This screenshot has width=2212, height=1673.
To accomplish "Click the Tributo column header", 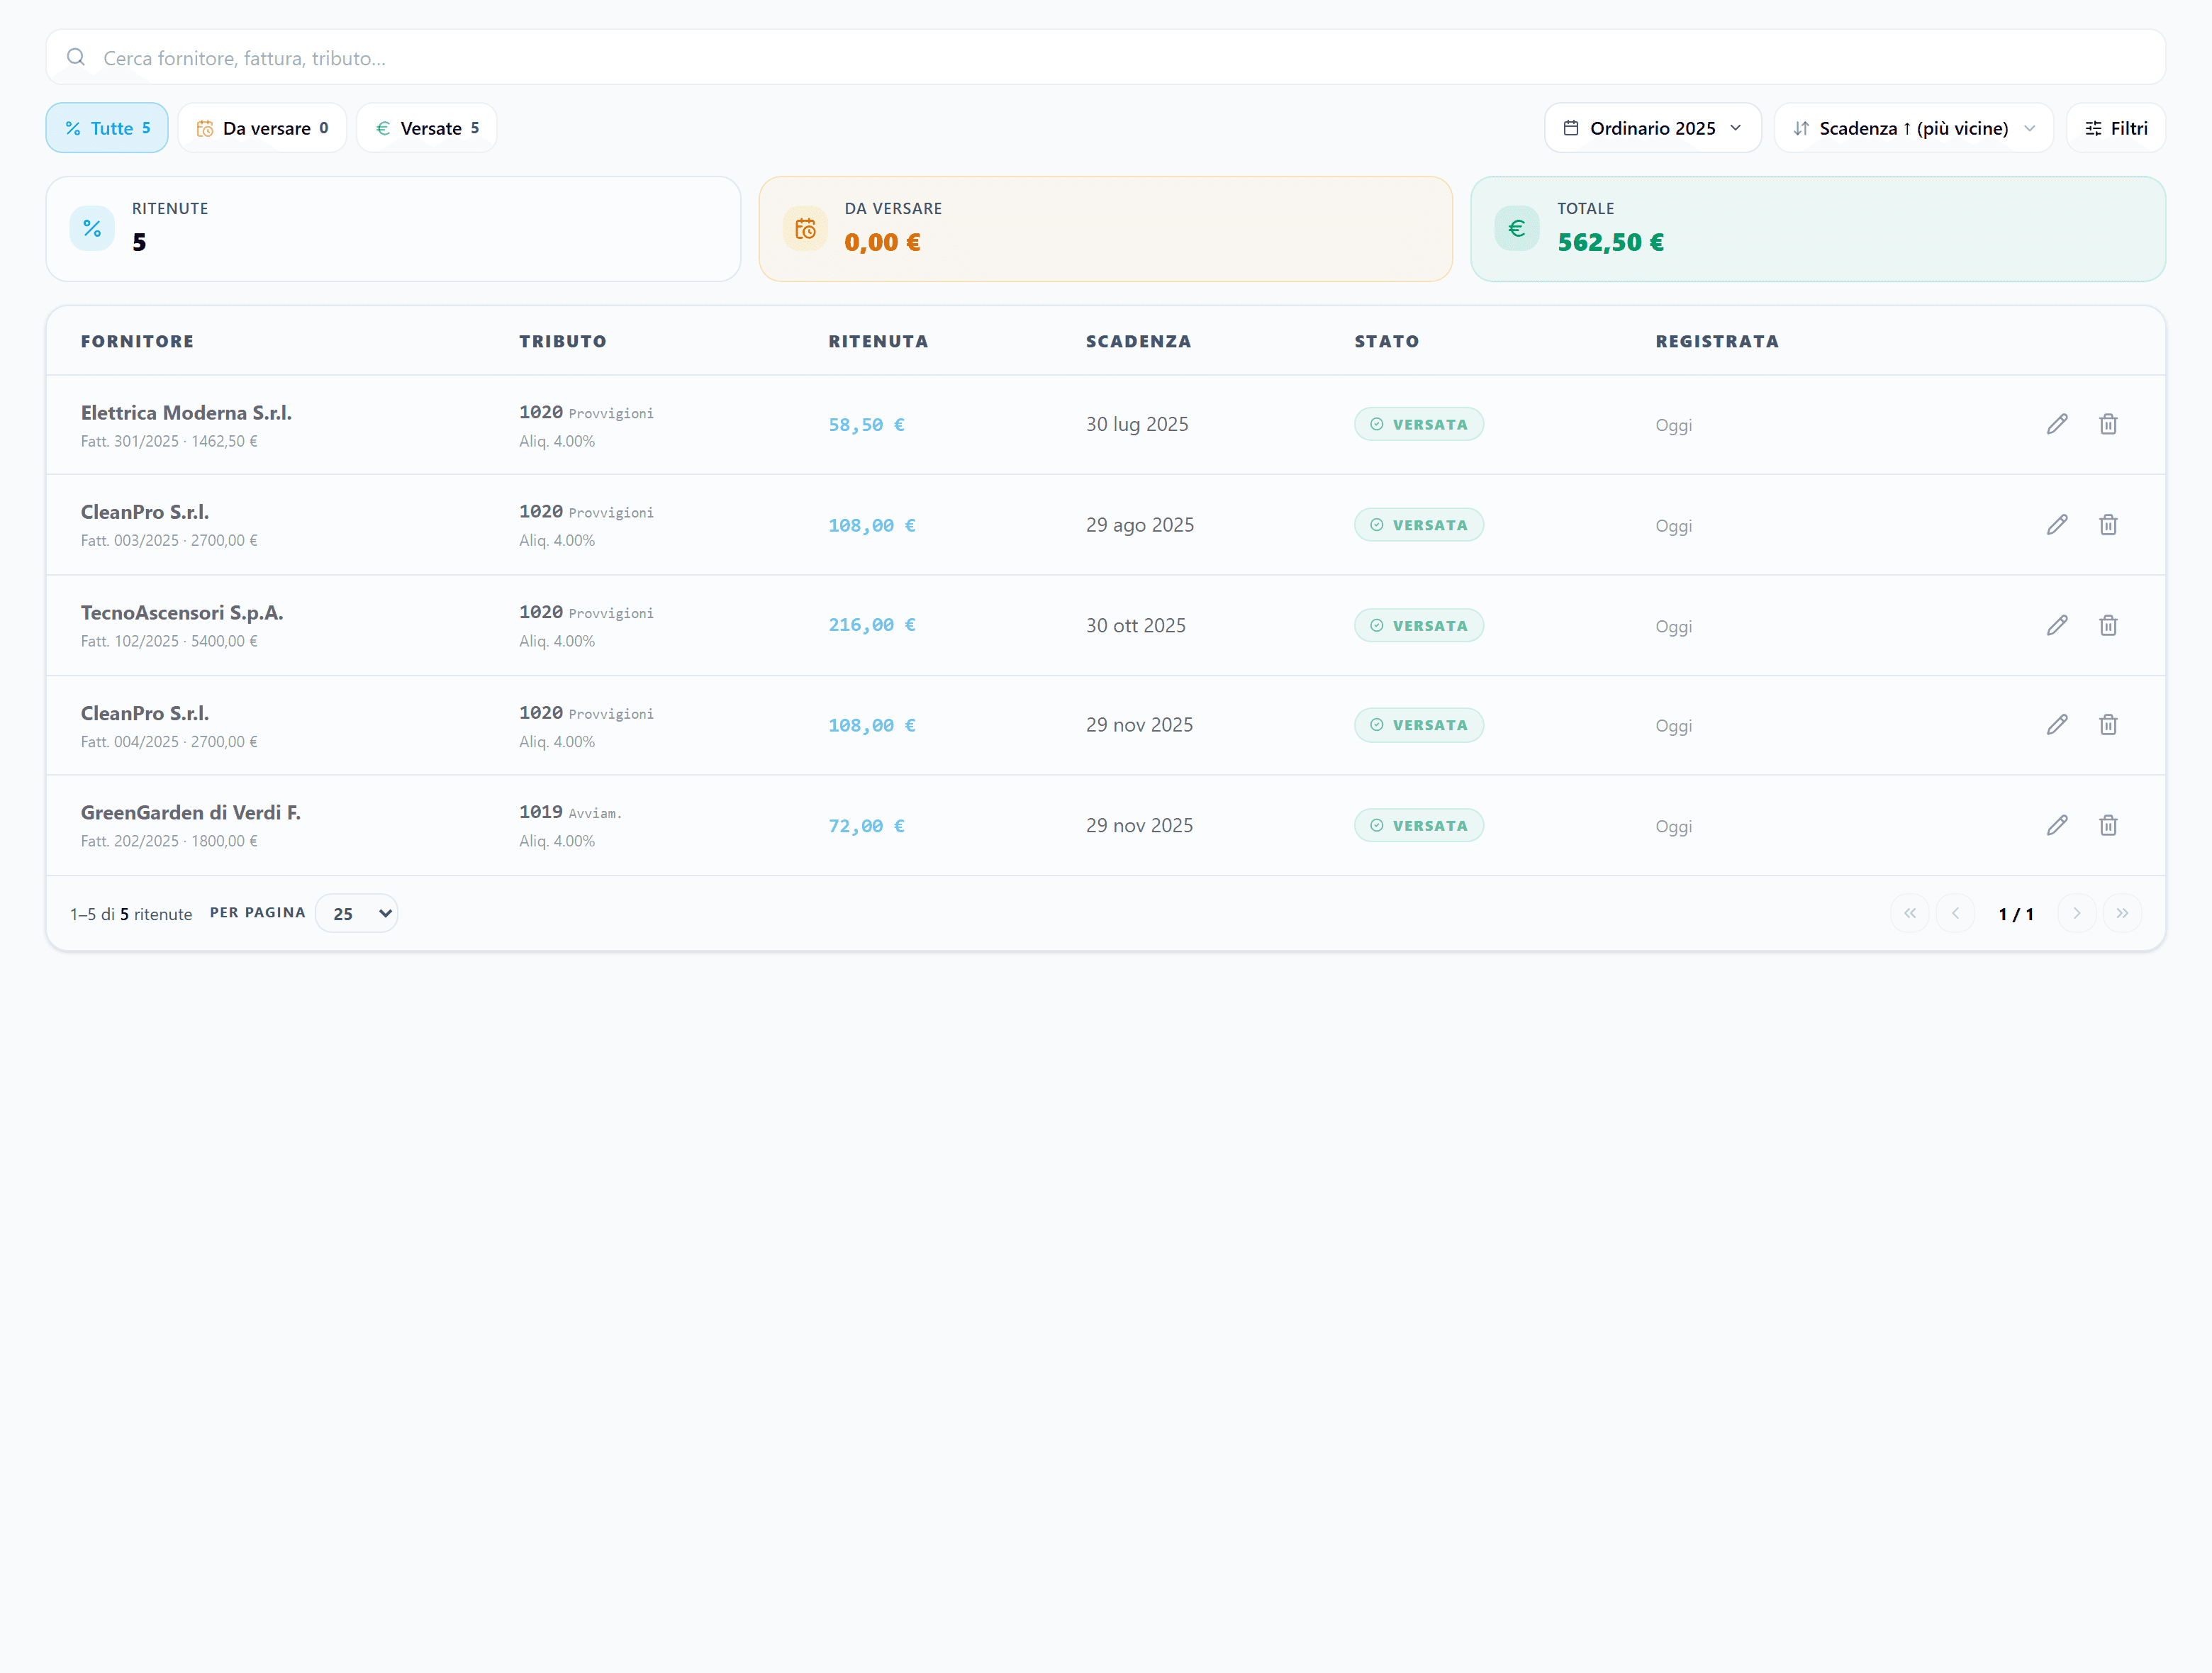I will 563,341.
